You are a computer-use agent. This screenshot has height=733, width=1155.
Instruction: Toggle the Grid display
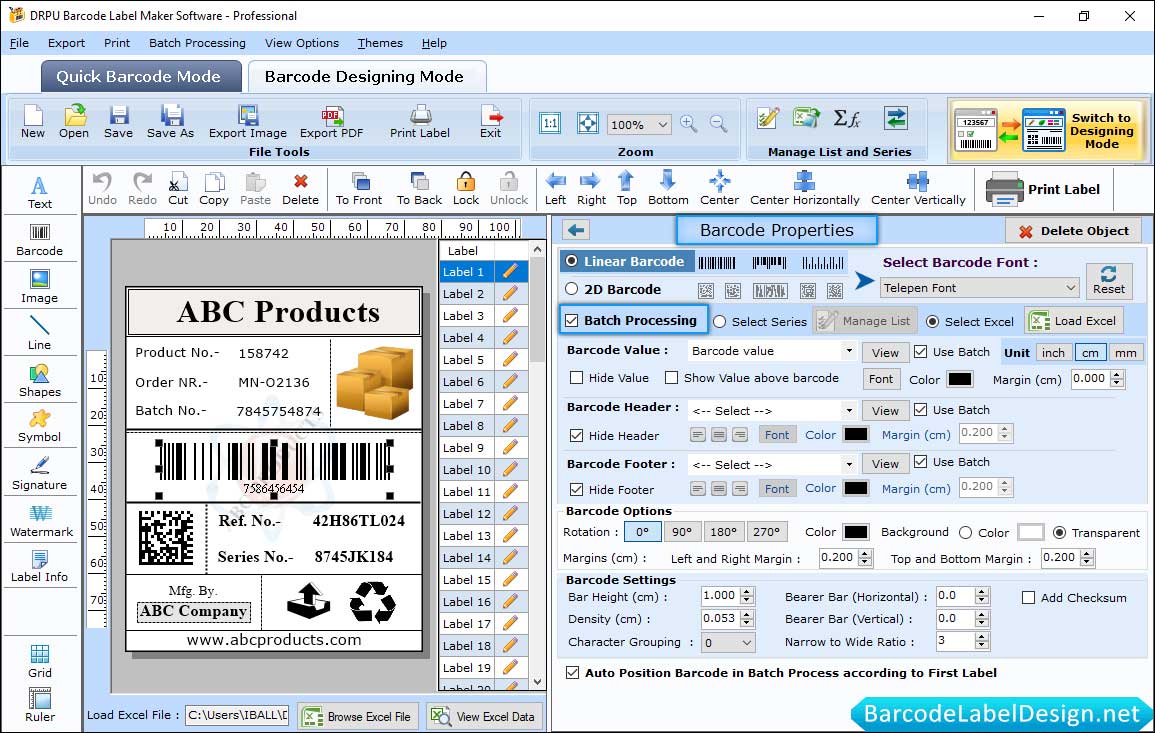point(40,662)
